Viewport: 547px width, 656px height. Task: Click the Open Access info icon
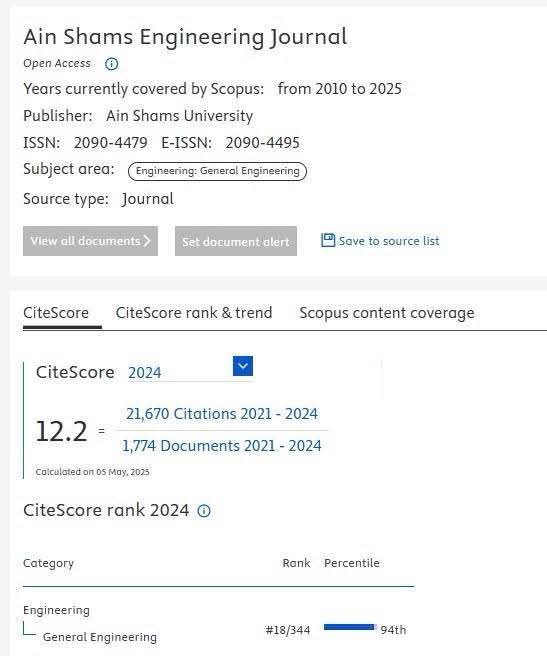click(111, 64)
